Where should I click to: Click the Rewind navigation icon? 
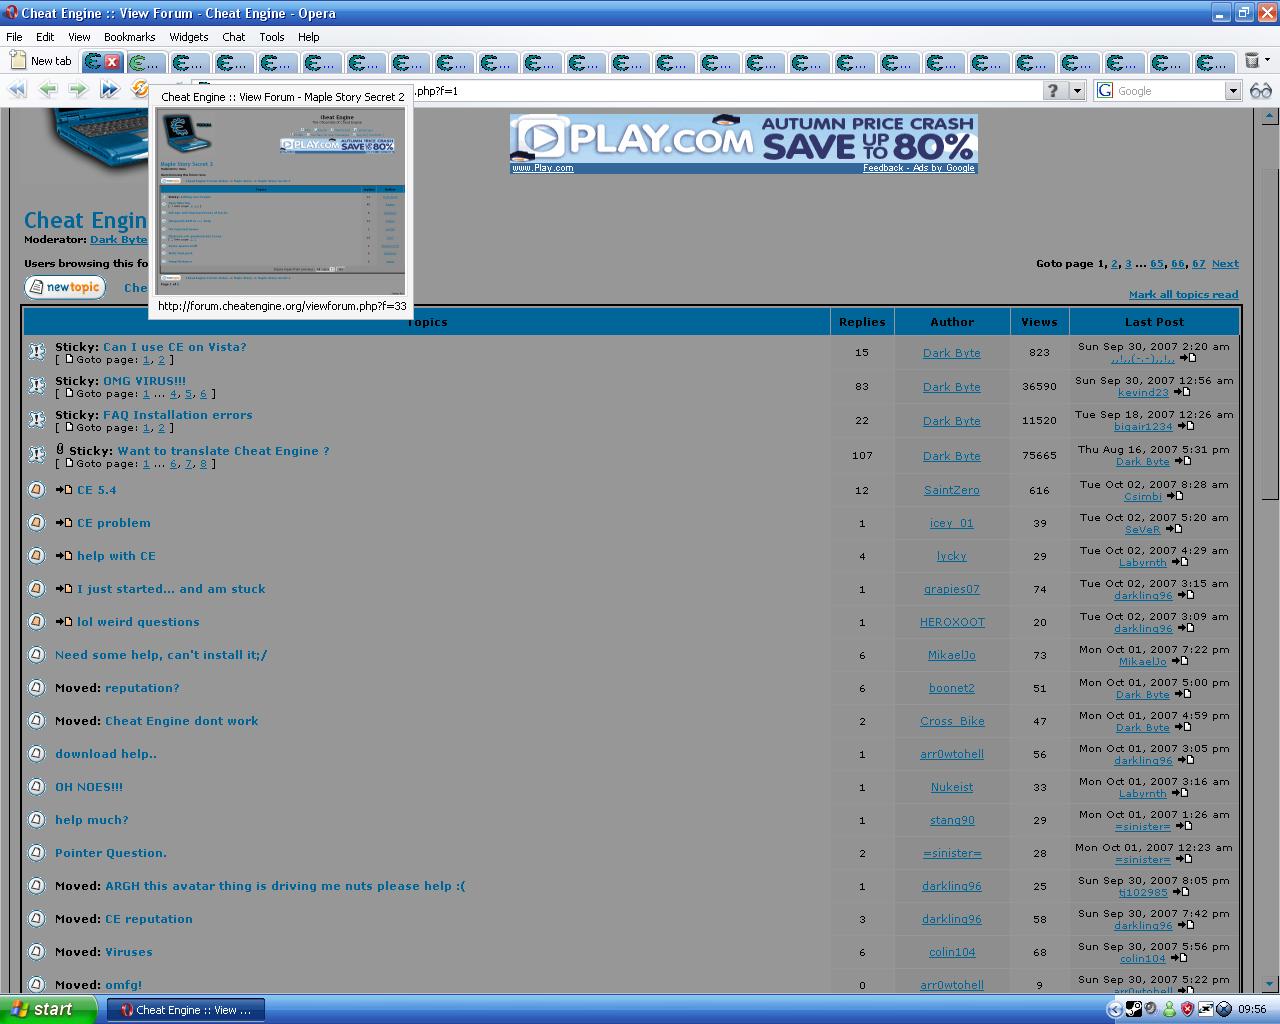[x=17, y=89]
